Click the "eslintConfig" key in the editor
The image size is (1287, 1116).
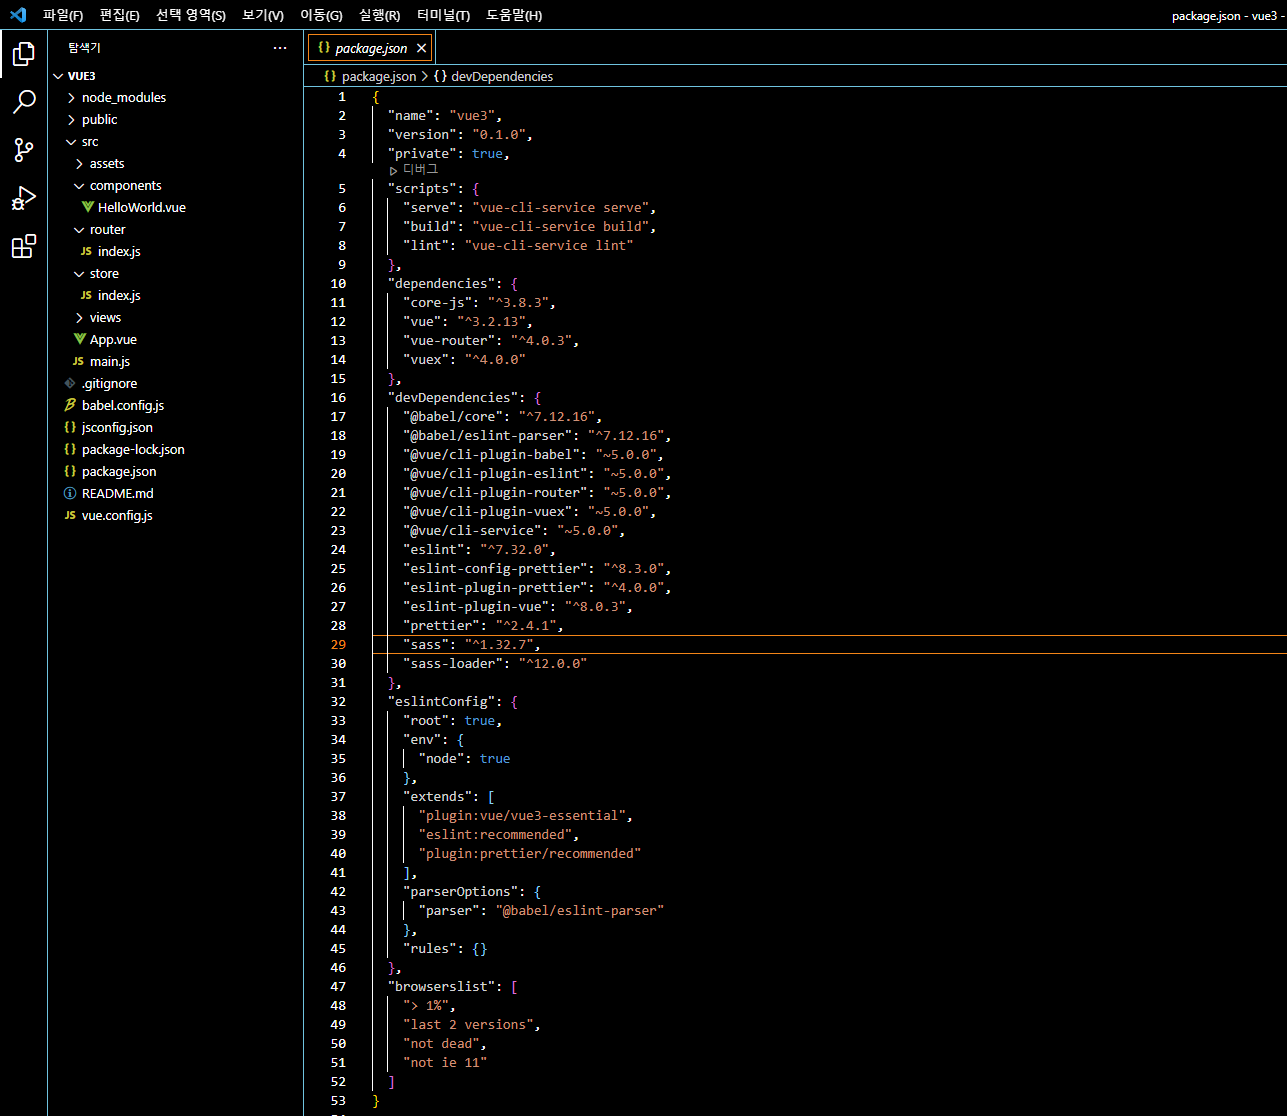(442, 701)
